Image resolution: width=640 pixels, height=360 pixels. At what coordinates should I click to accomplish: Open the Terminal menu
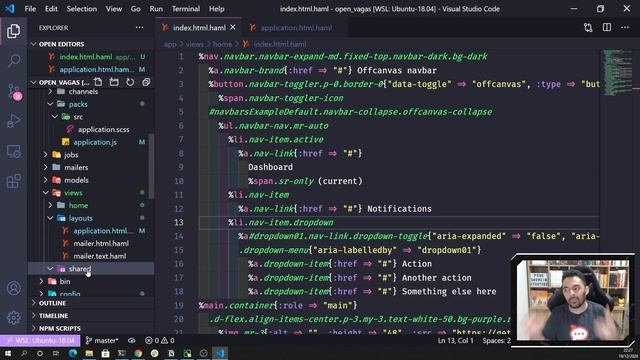tap(186, 9)
